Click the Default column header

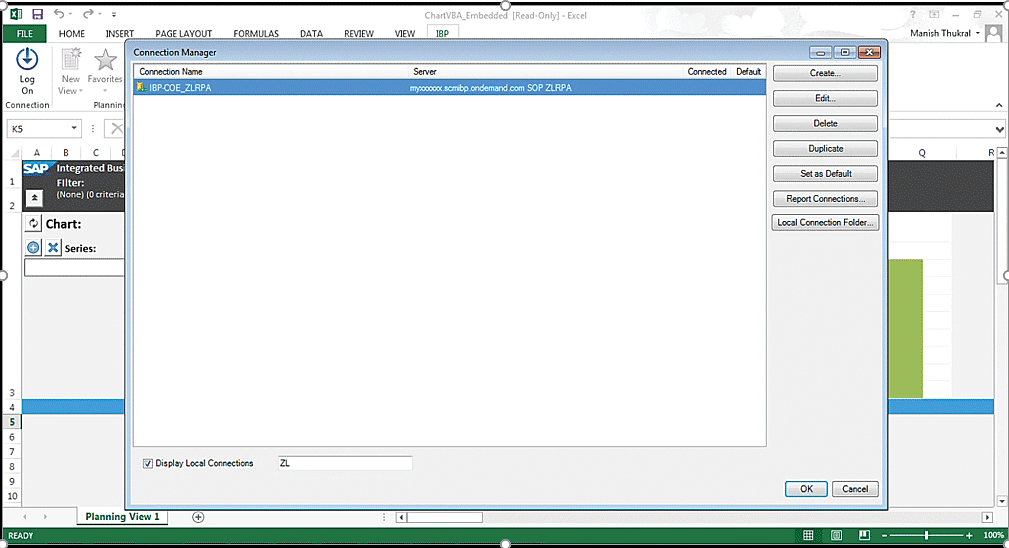point(748,71)
